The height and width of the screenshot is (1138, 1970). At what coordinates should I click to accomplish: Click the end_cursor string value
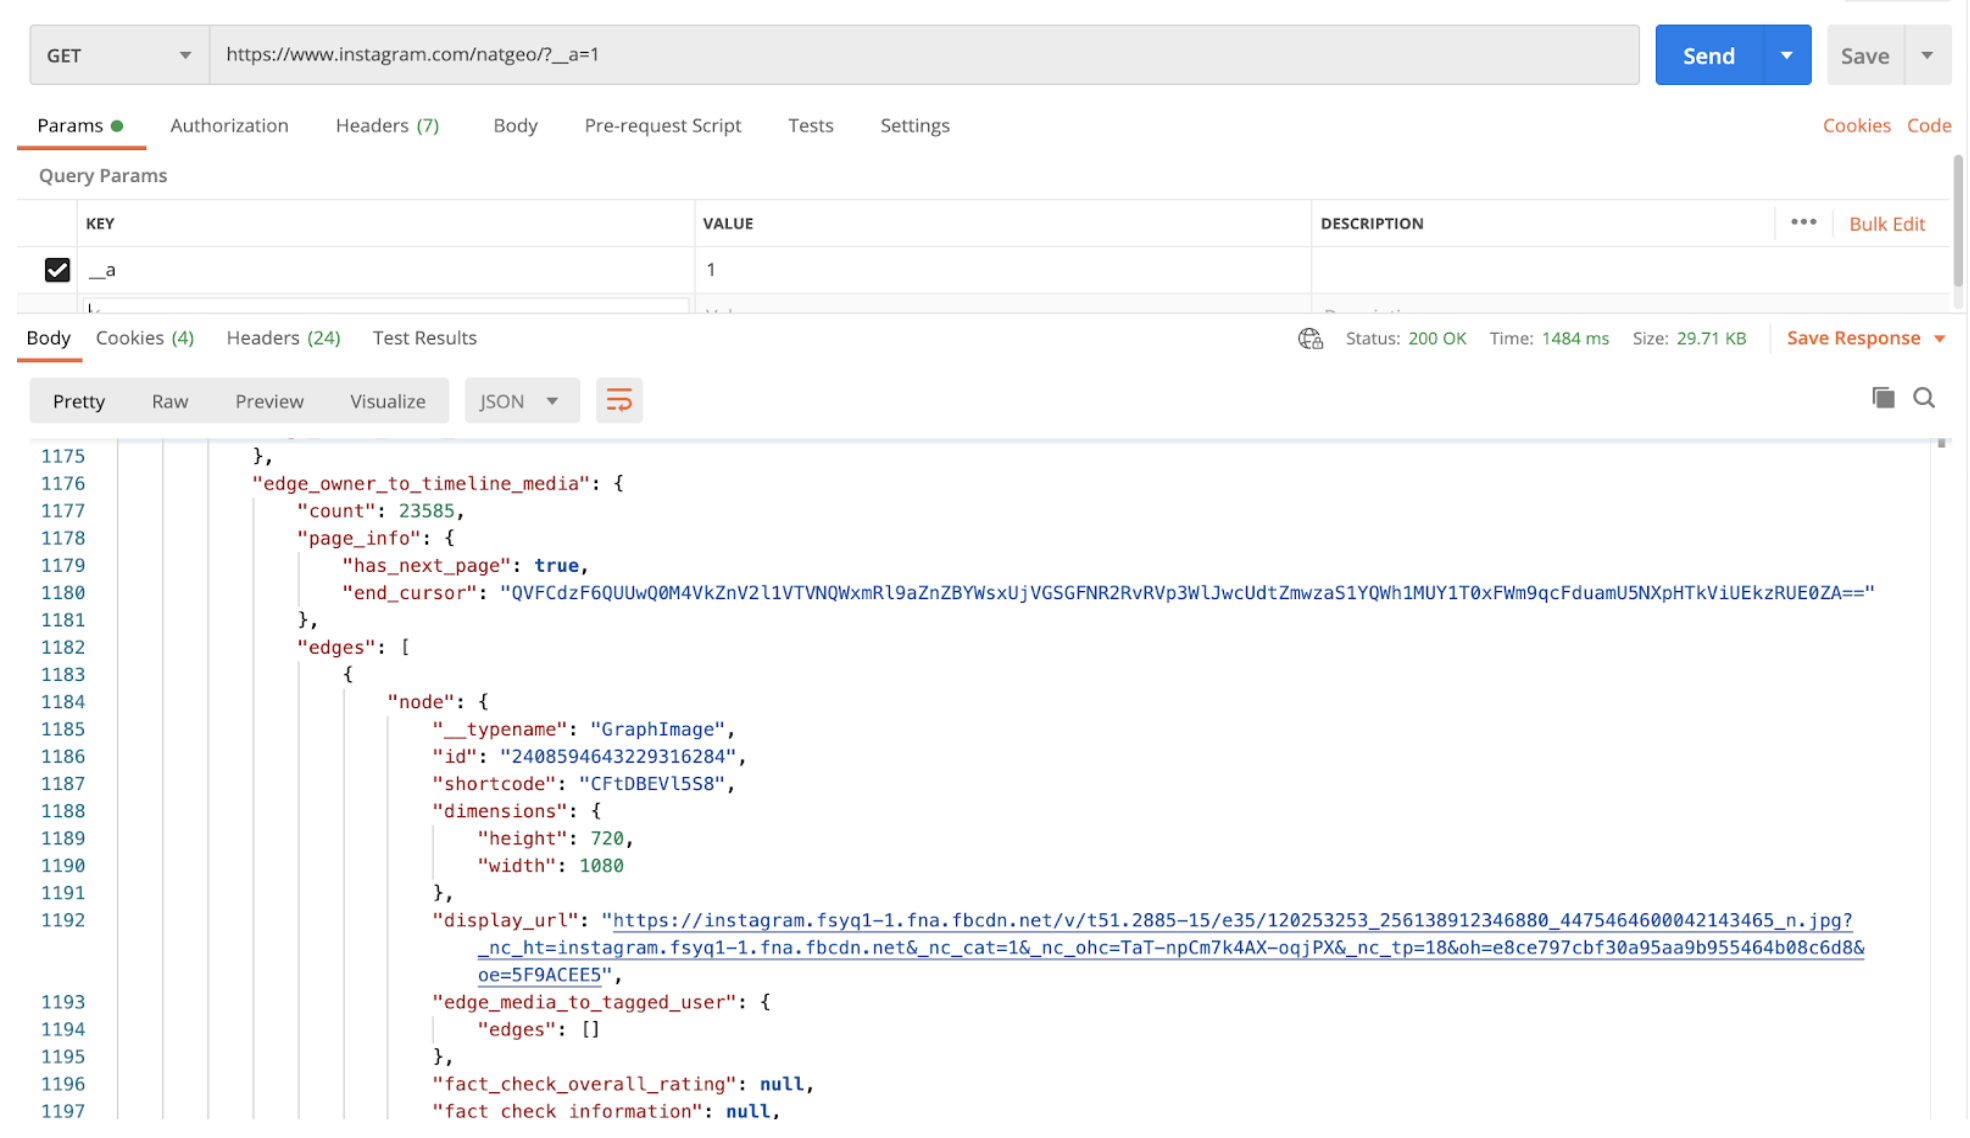coord(1187,593)
